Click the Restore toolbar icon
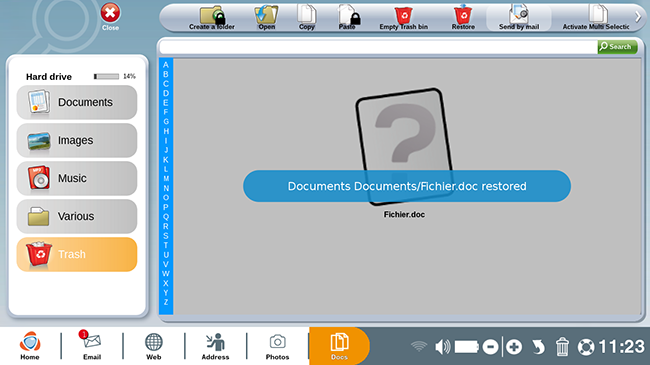 tap(463, 18)
